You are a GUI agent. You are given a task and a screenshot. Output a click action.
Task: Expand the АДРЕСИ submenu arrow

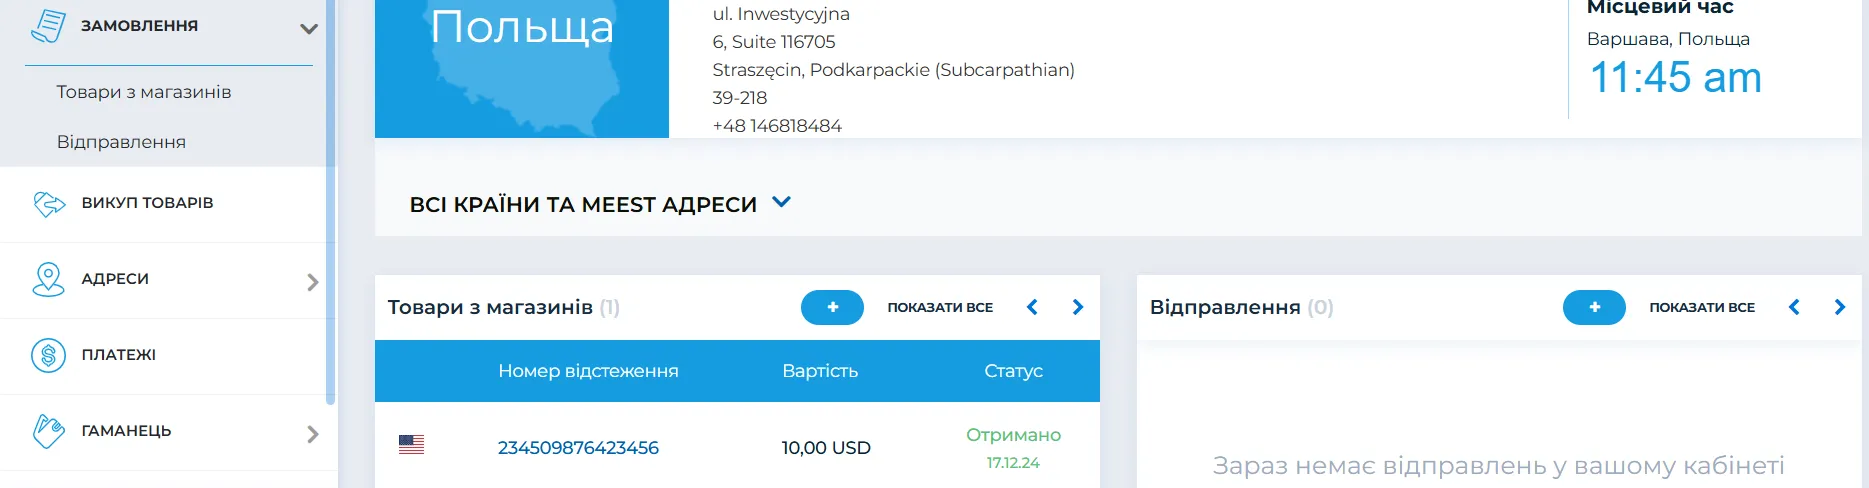pyautogui.click(x=312, y=282)
